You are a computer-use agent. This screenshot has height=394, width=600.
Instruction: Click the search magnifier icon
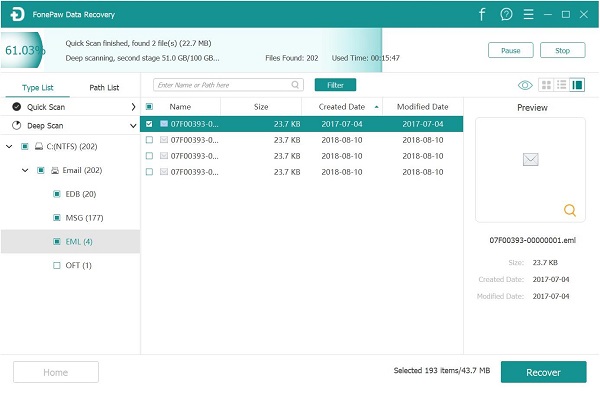(295, 85)
